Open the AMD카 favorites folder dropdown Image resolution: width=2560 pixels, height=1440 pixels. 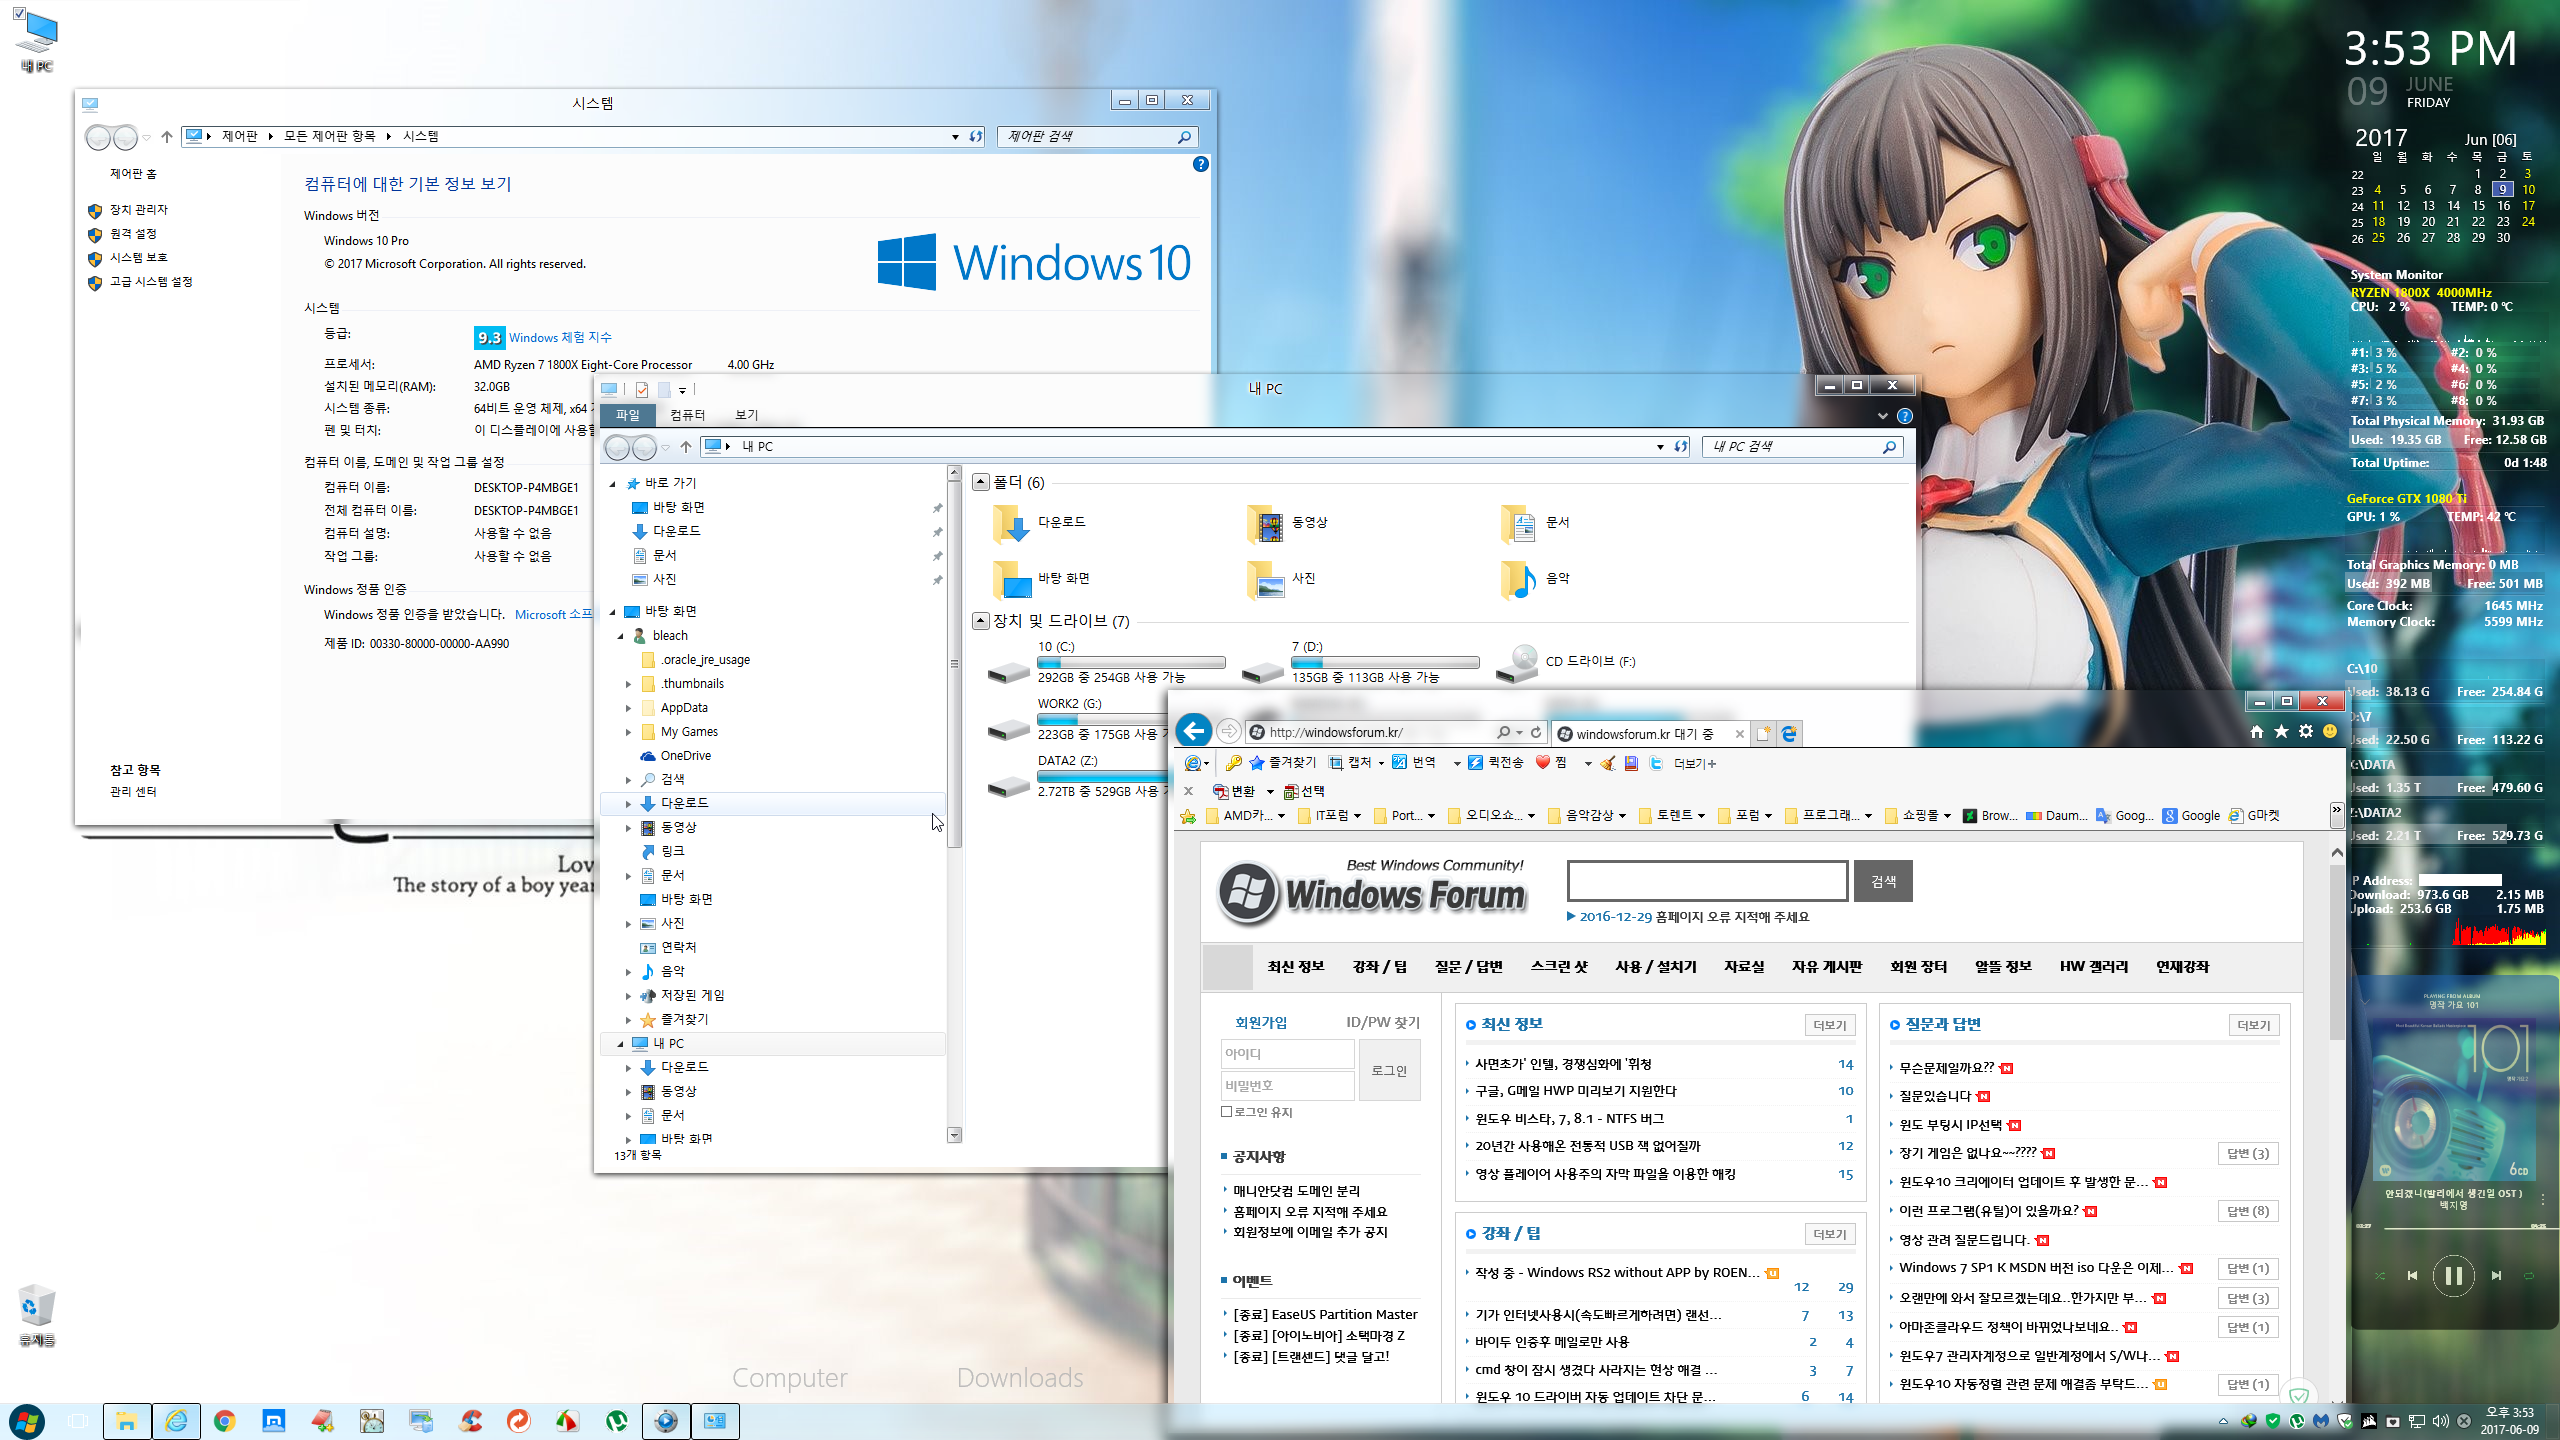point(1281,816)
